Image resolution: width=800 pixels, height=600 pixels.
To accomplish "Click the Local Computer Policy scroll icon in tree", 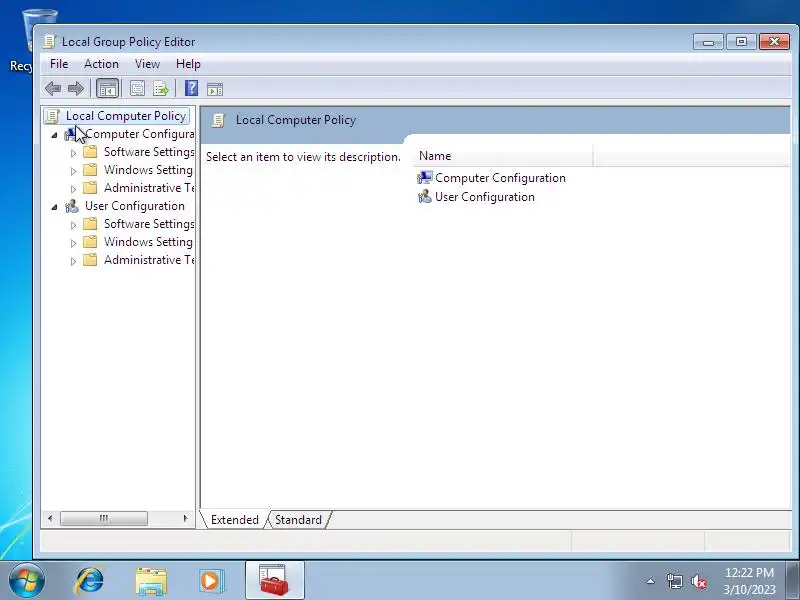I will [x=53, y=116].
